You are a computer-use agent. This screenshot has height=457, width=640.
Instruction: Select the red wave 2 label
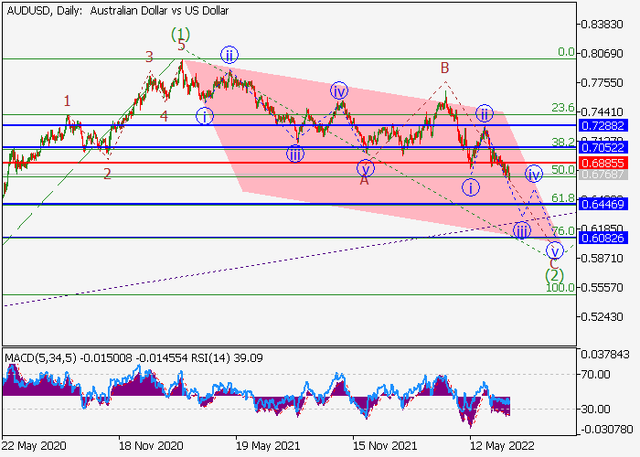(107, 173)
